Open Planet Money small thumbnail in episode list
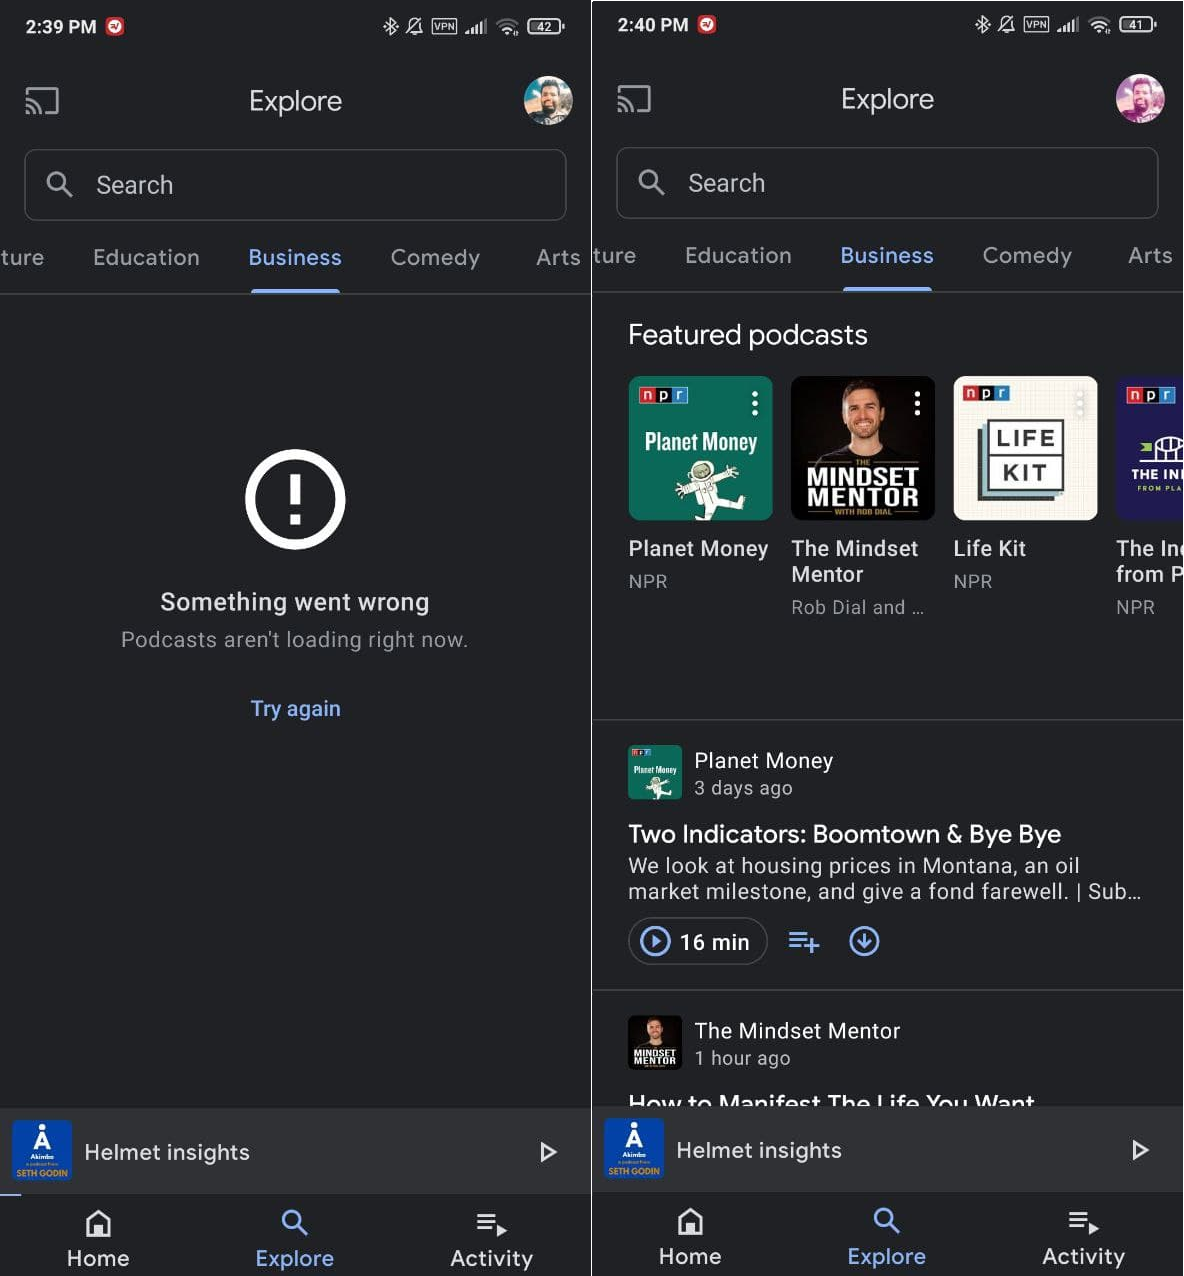This screenshot has width=1184, height=1276. (x=655, y=772)
